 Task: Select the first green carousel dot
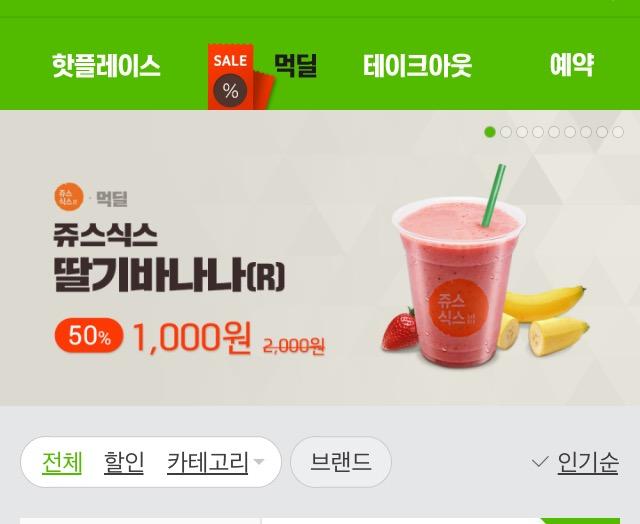pos(490,132)
